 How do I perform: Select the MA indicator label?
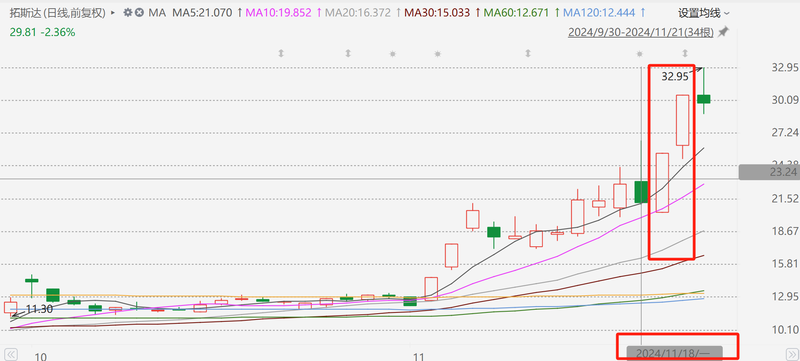[157, 13]
